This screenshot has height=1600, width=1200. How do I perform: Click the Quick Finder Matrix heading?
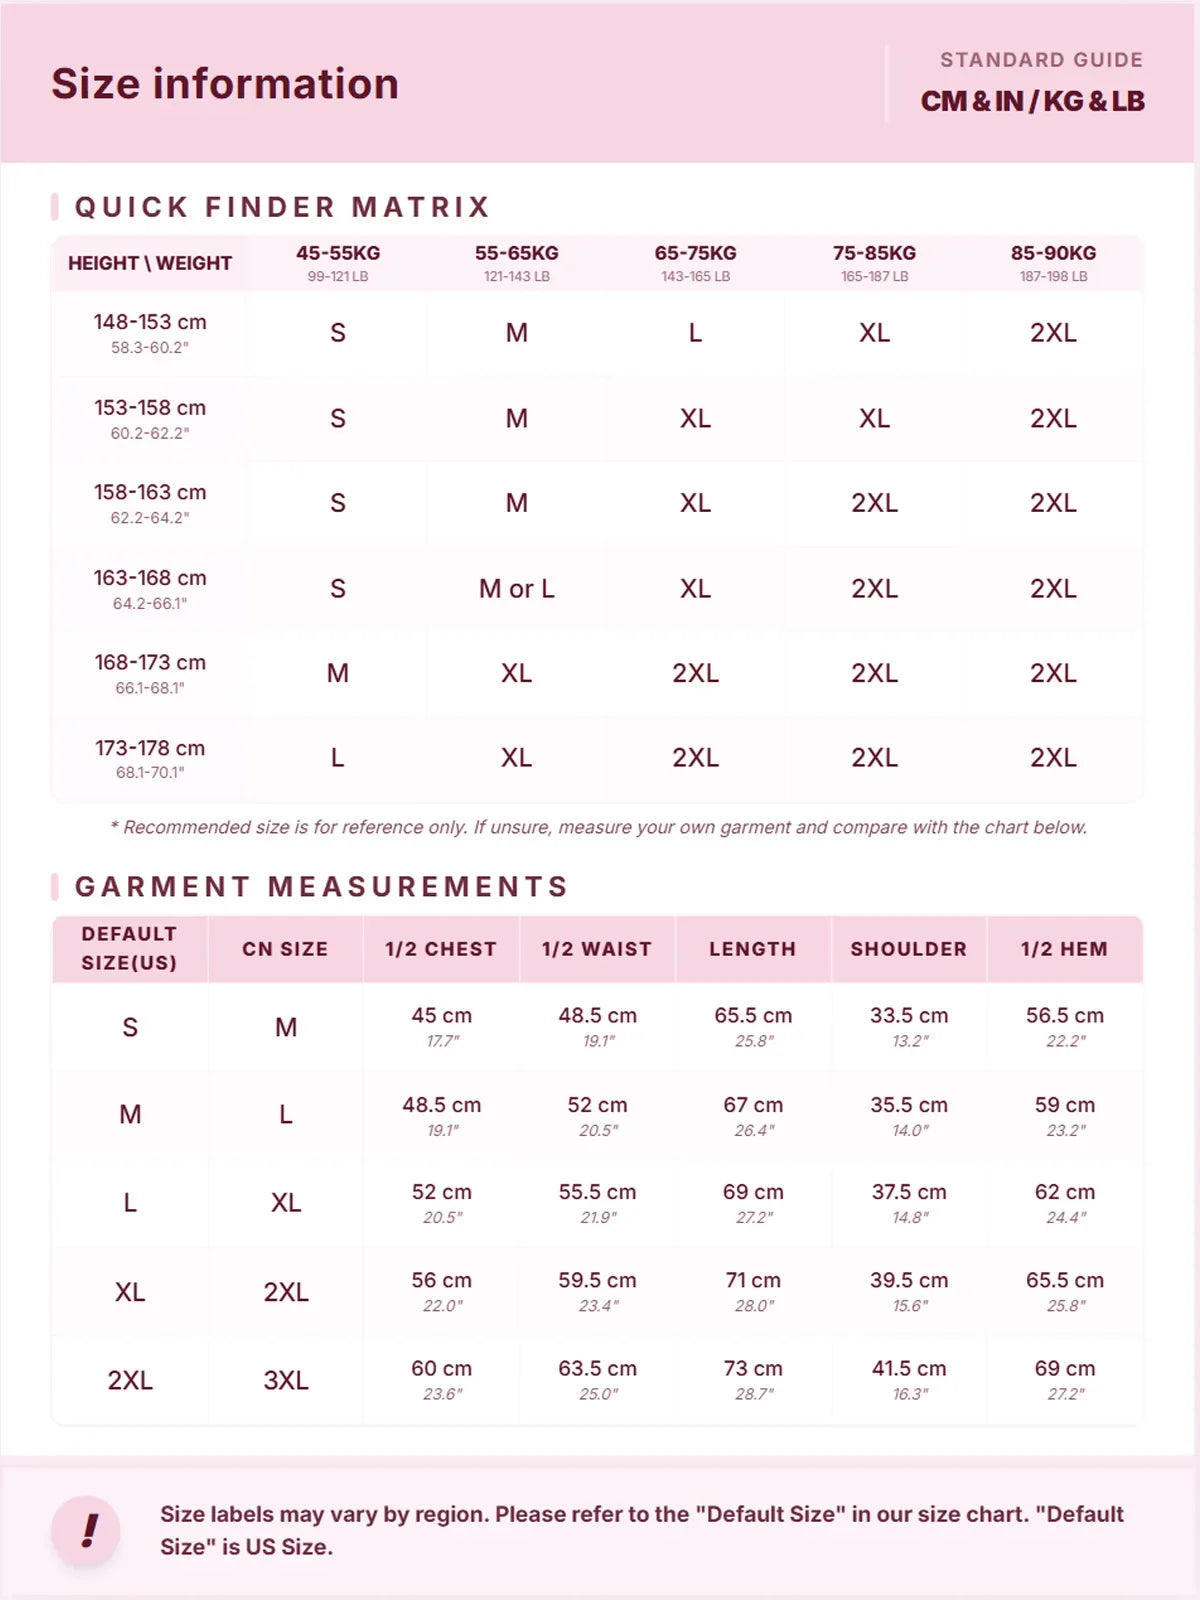coord(282,207)
